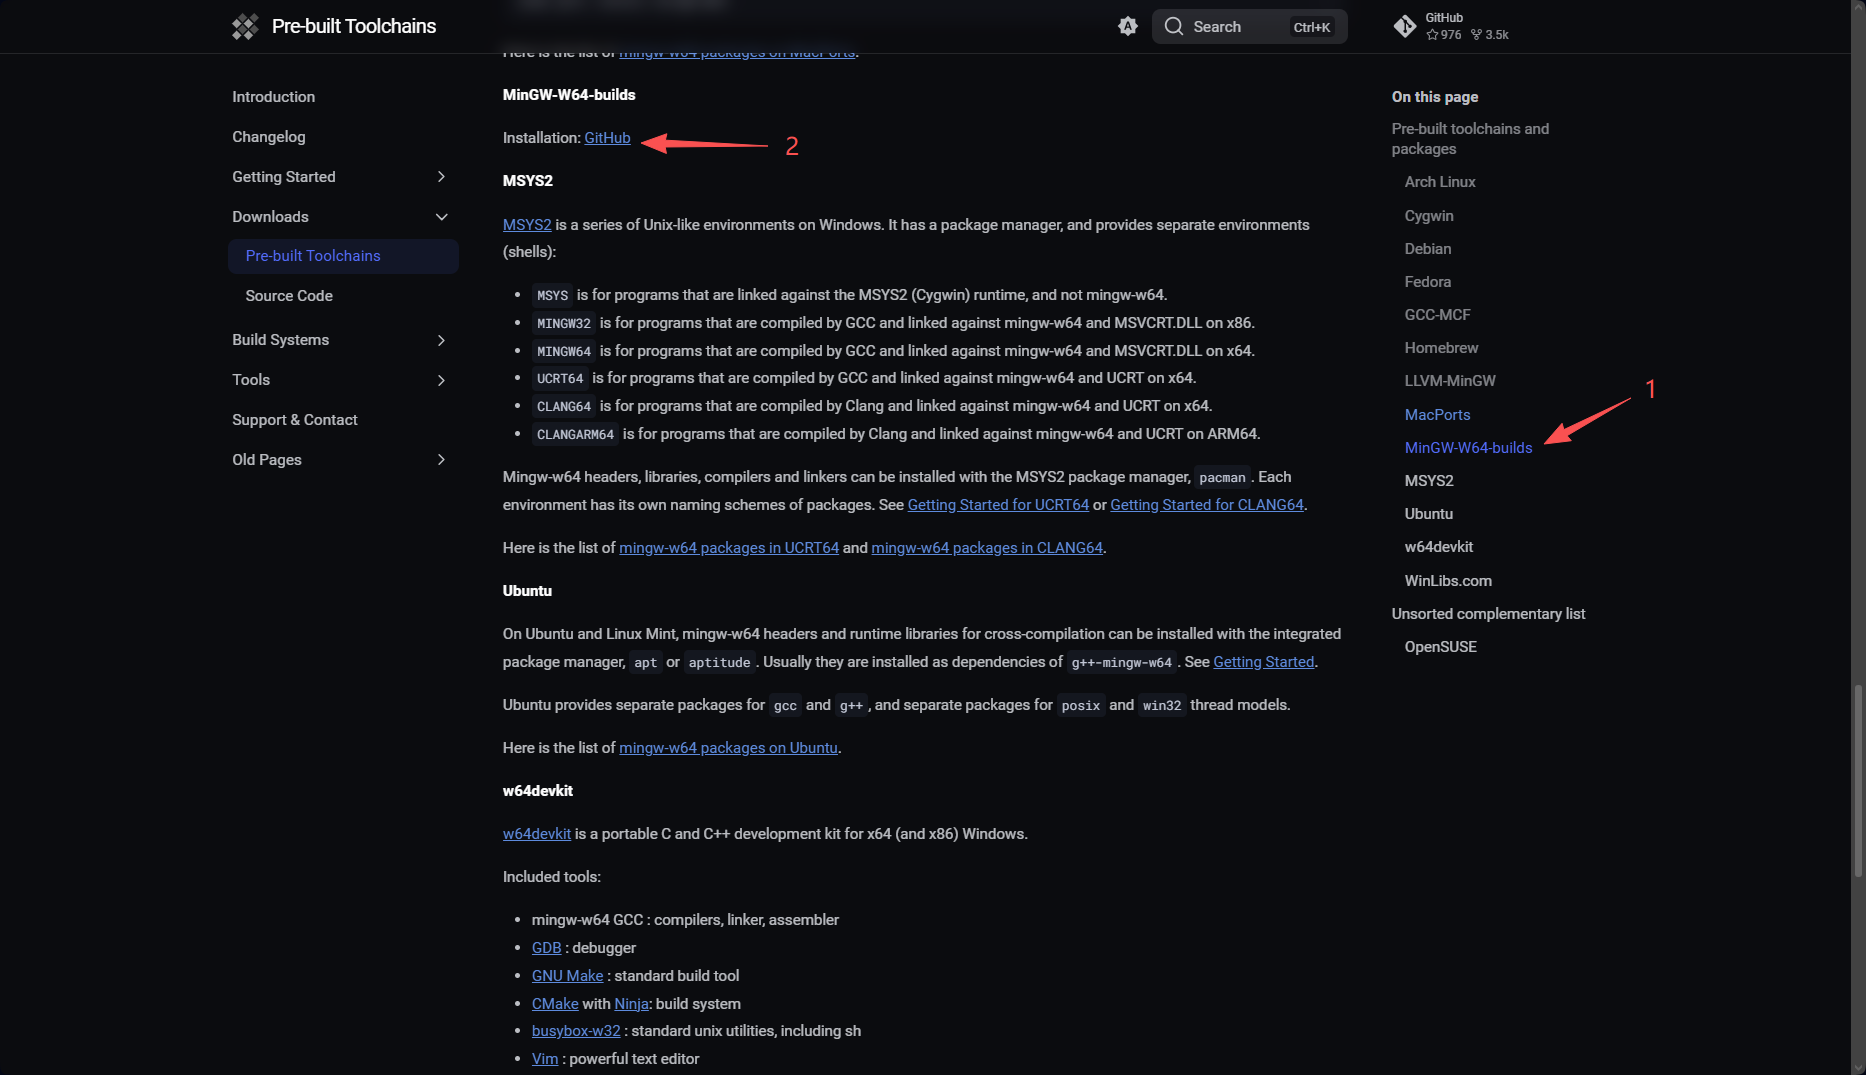This screenshot has width=1866, height=1075.
Task: Jump to OpenSUSE in page contents
Action: 1441,647
